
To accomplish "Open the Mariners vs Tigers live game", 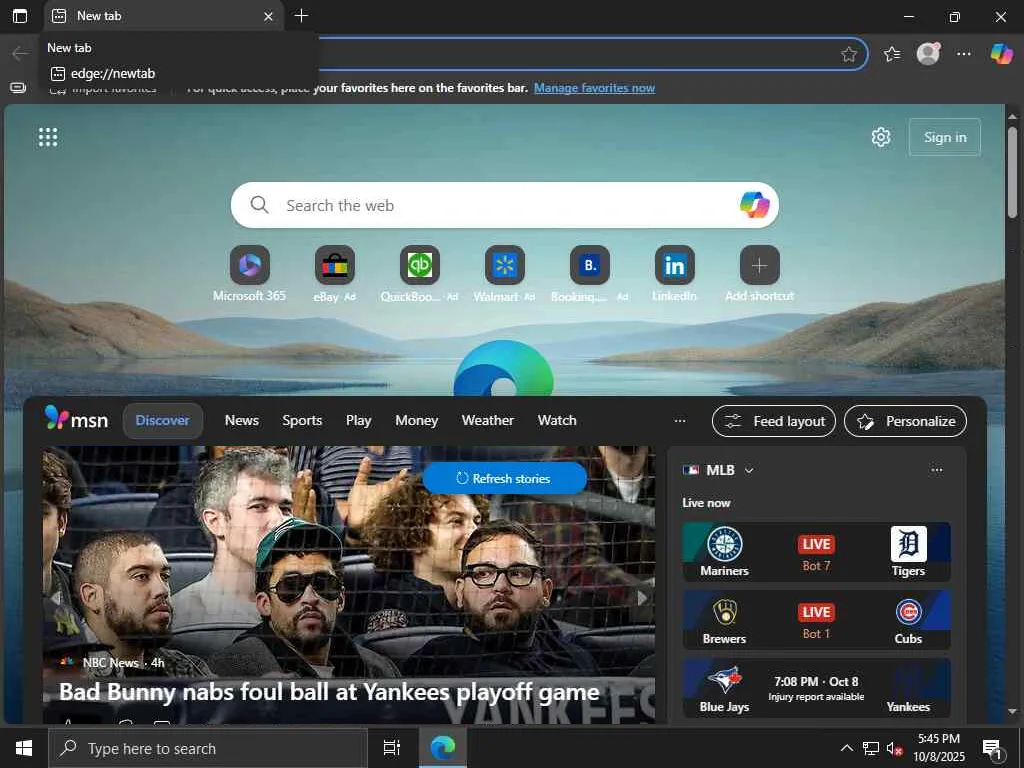I will pyautogui.click(x=816, y=552).
